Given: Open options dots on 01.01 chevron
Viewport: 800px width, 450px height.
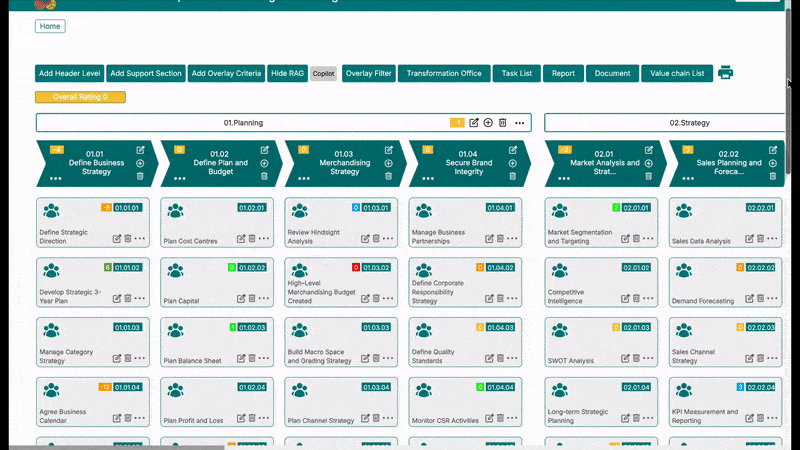Looking at the screenshot, I should coord(56,179).
